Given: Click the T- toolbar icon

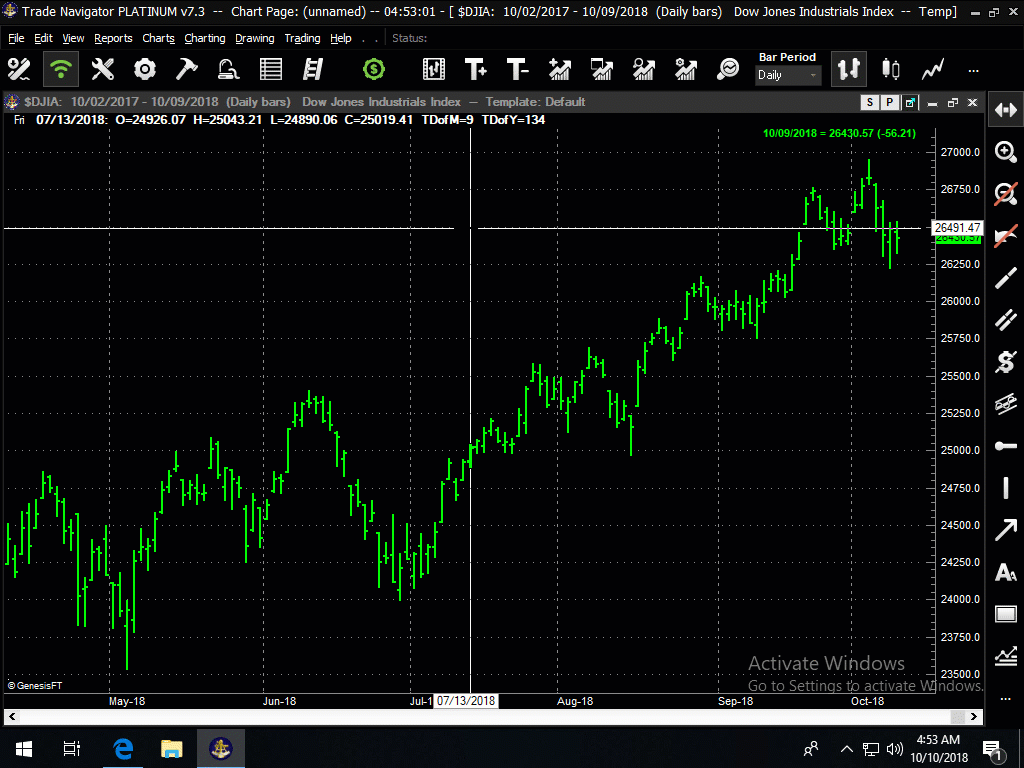Looking at the screenshot, I should tap(517, 69).
